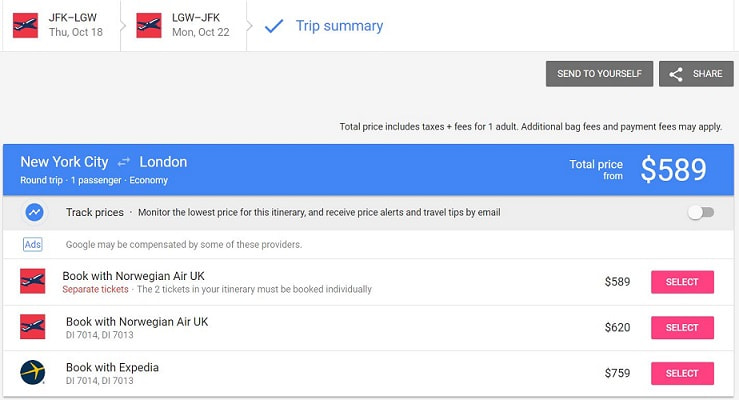Viewport: 739px width, 400px height.
Task: Select the $589 Norwegian Air UK offer
Action: point(682,282)
